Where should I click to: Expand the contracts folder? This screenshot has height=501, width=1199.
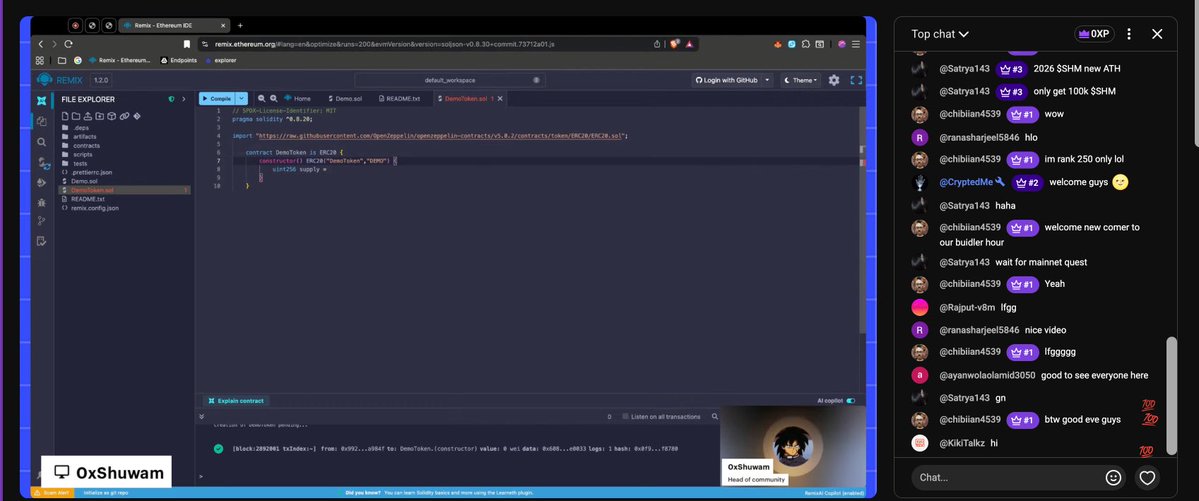(86, 145)
